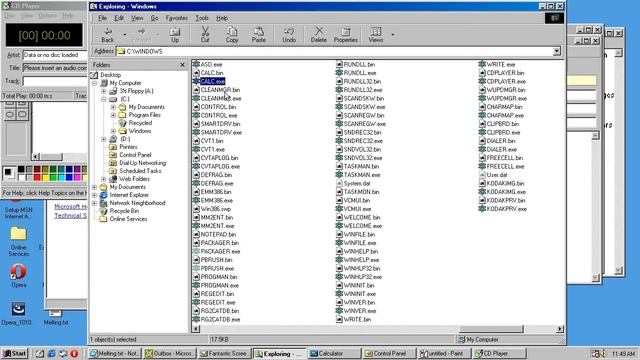The width and height of the screenshot is (640, 360).
Task: Open the Address bar dropdown
Action: click(x=557, y=51)
